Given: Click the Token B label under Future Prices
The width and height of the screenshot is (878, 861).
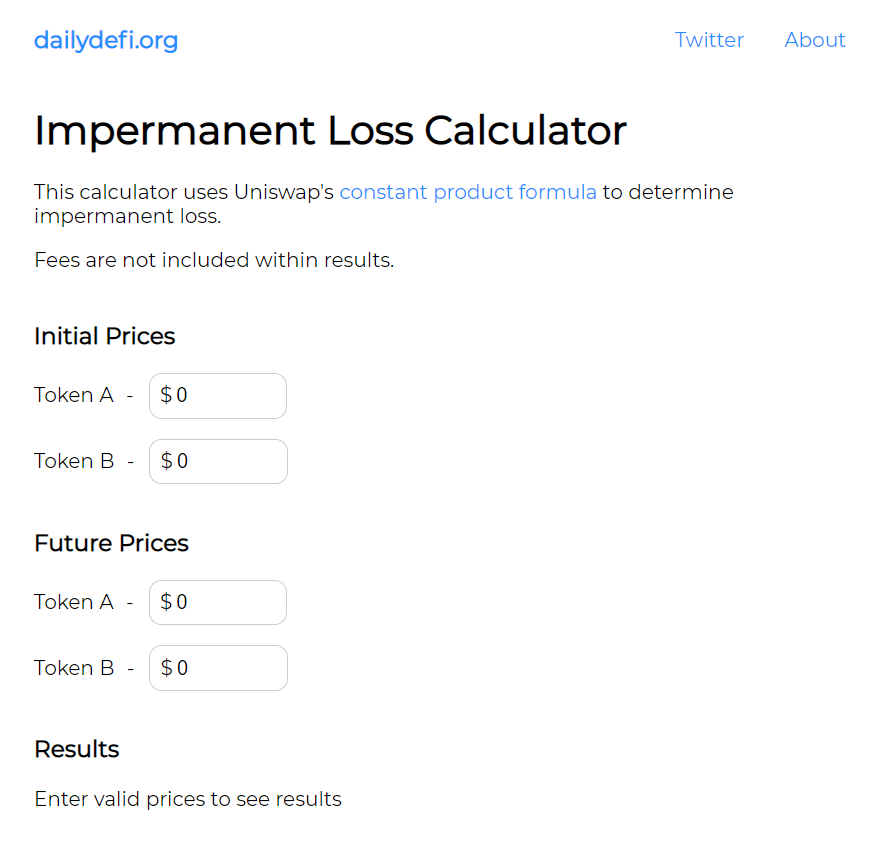Looking at the screenshot, I should [74, 668].
